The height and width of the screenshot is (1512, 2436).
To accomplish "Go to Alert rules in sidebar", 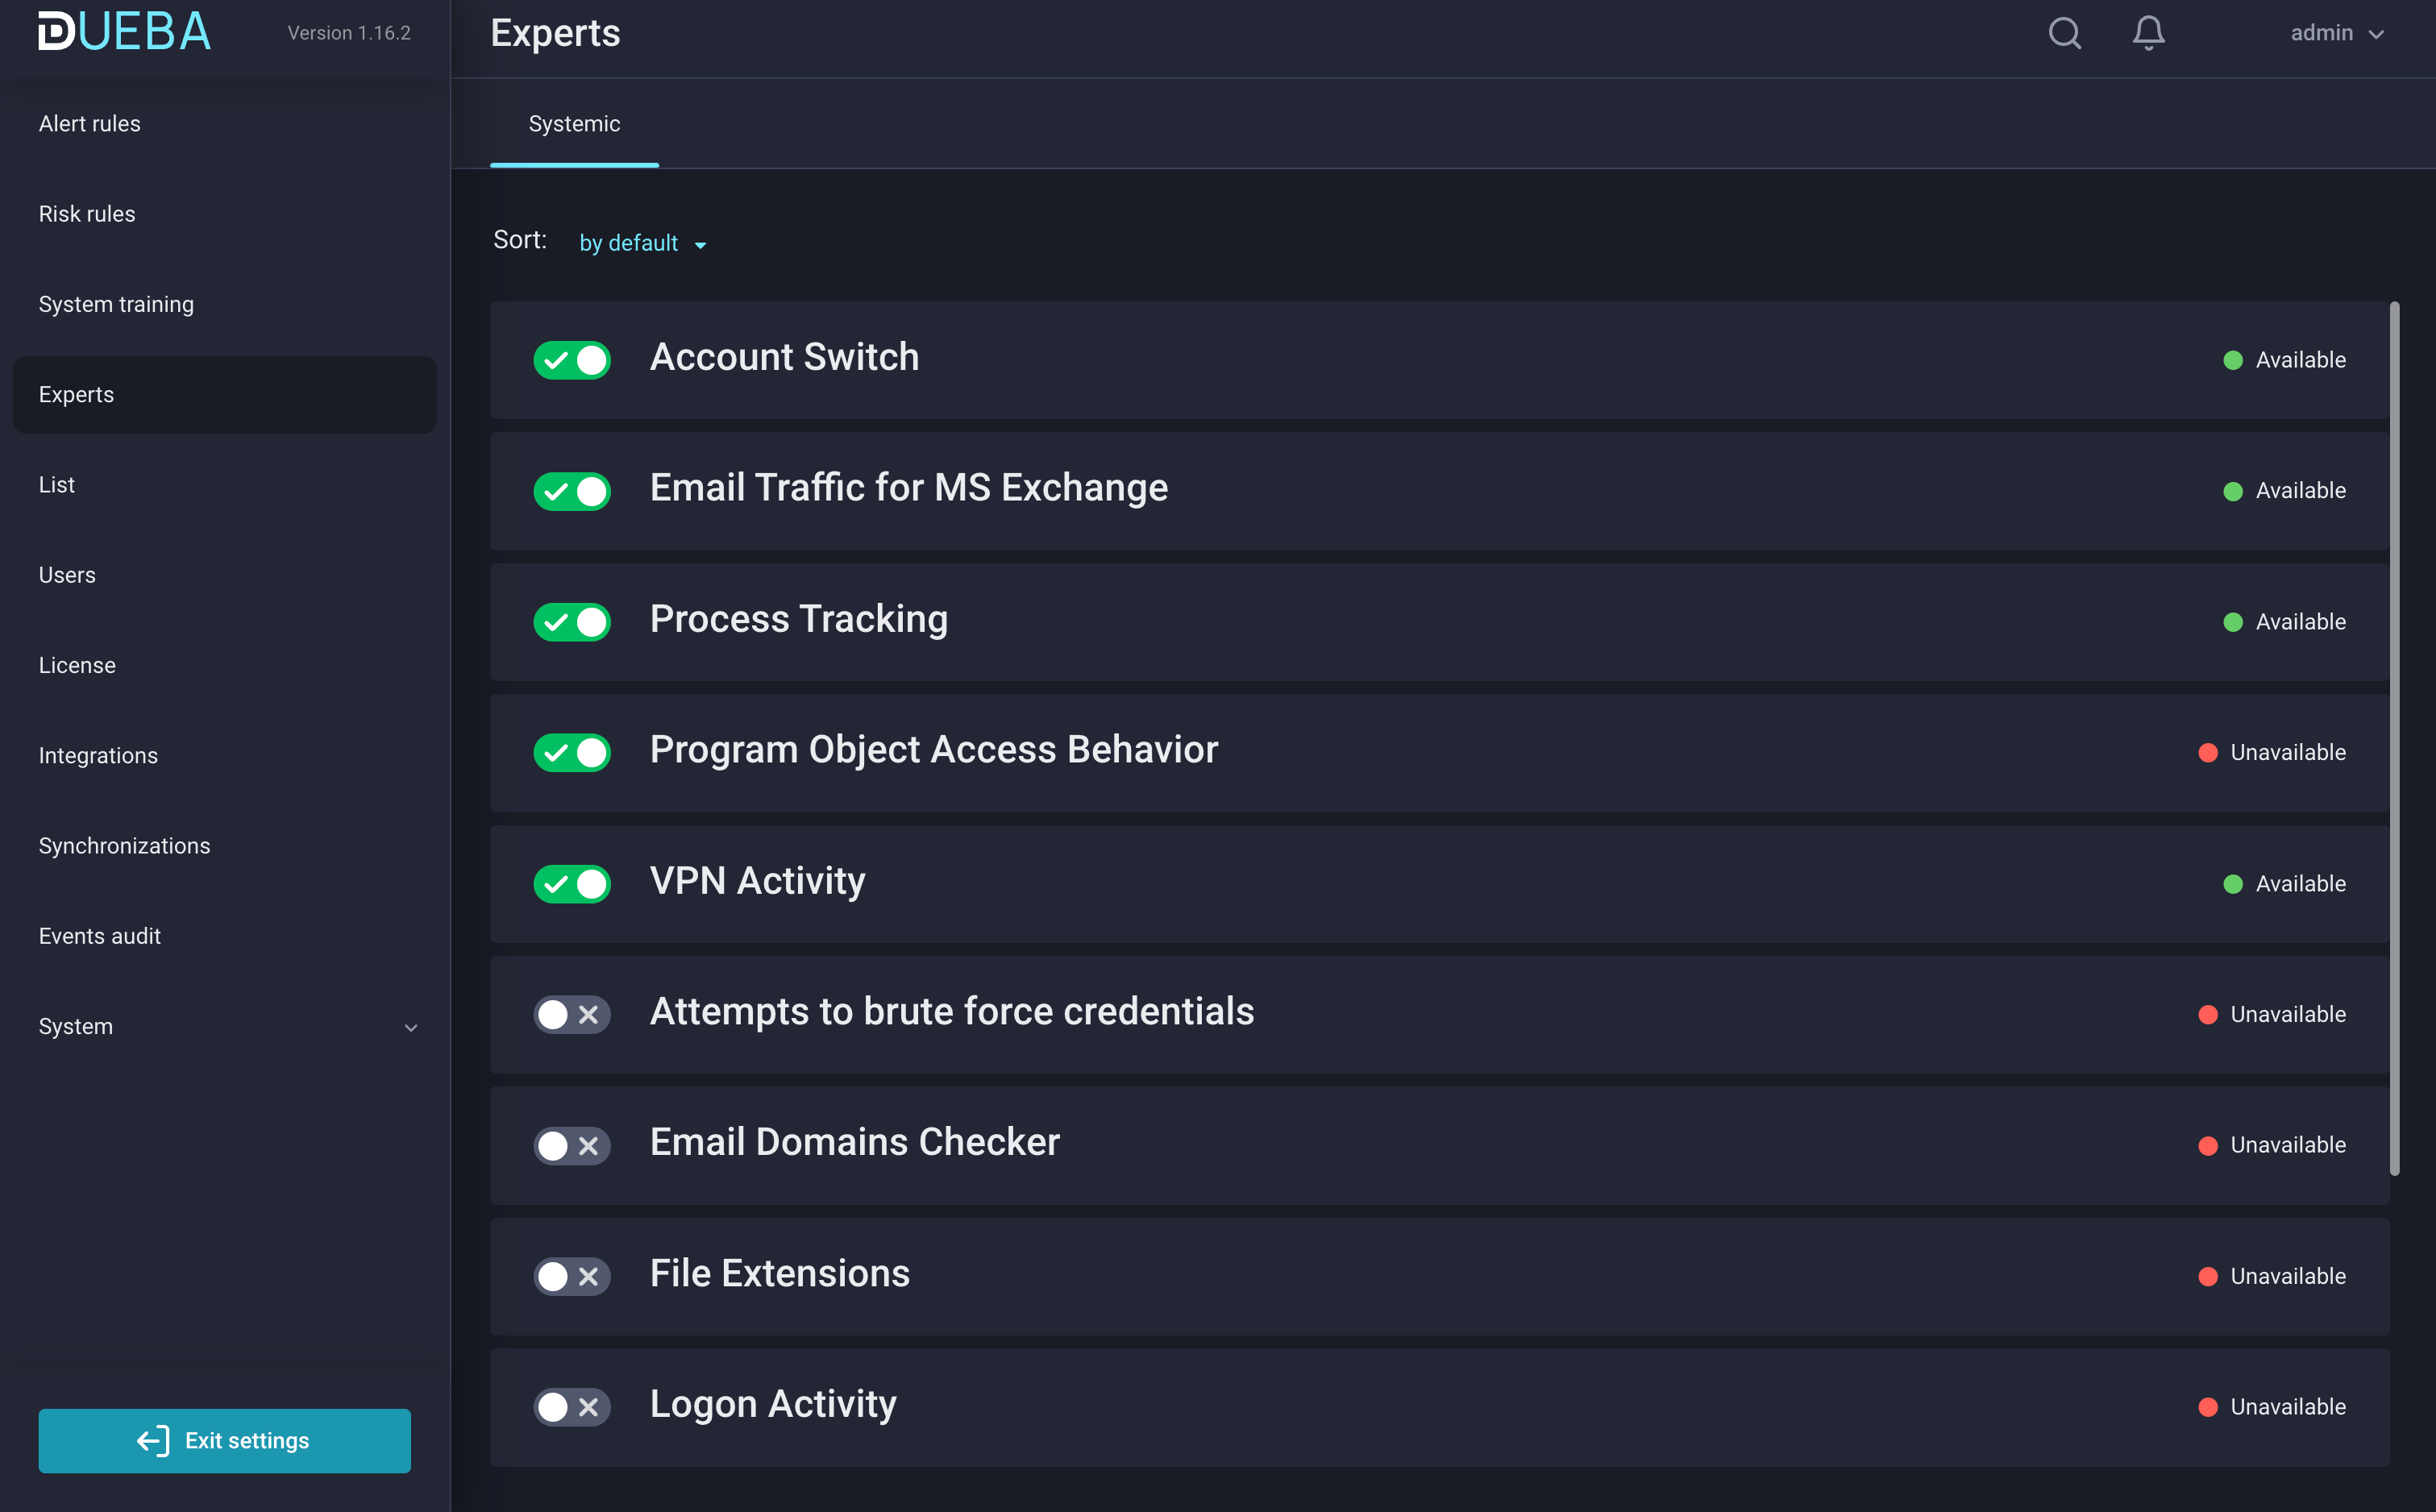I will (90, 124).
